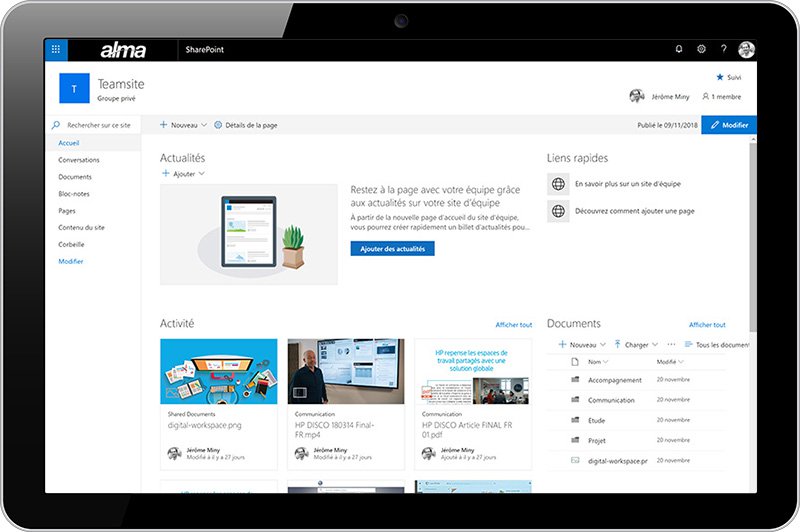Click the Ajouter des actualités button

(x=392, y=249)
